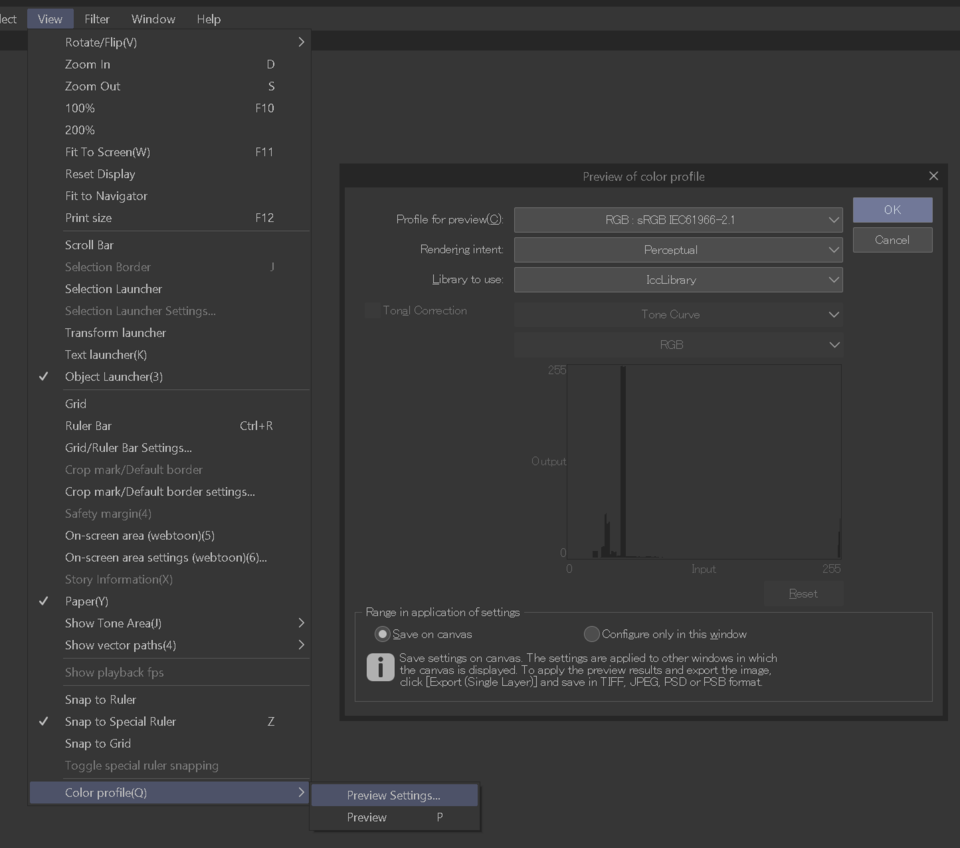The width and height of the screenshot is (960, 848).
Task: Open the Library to use dropdown
Action: click(x=678, y=280)
